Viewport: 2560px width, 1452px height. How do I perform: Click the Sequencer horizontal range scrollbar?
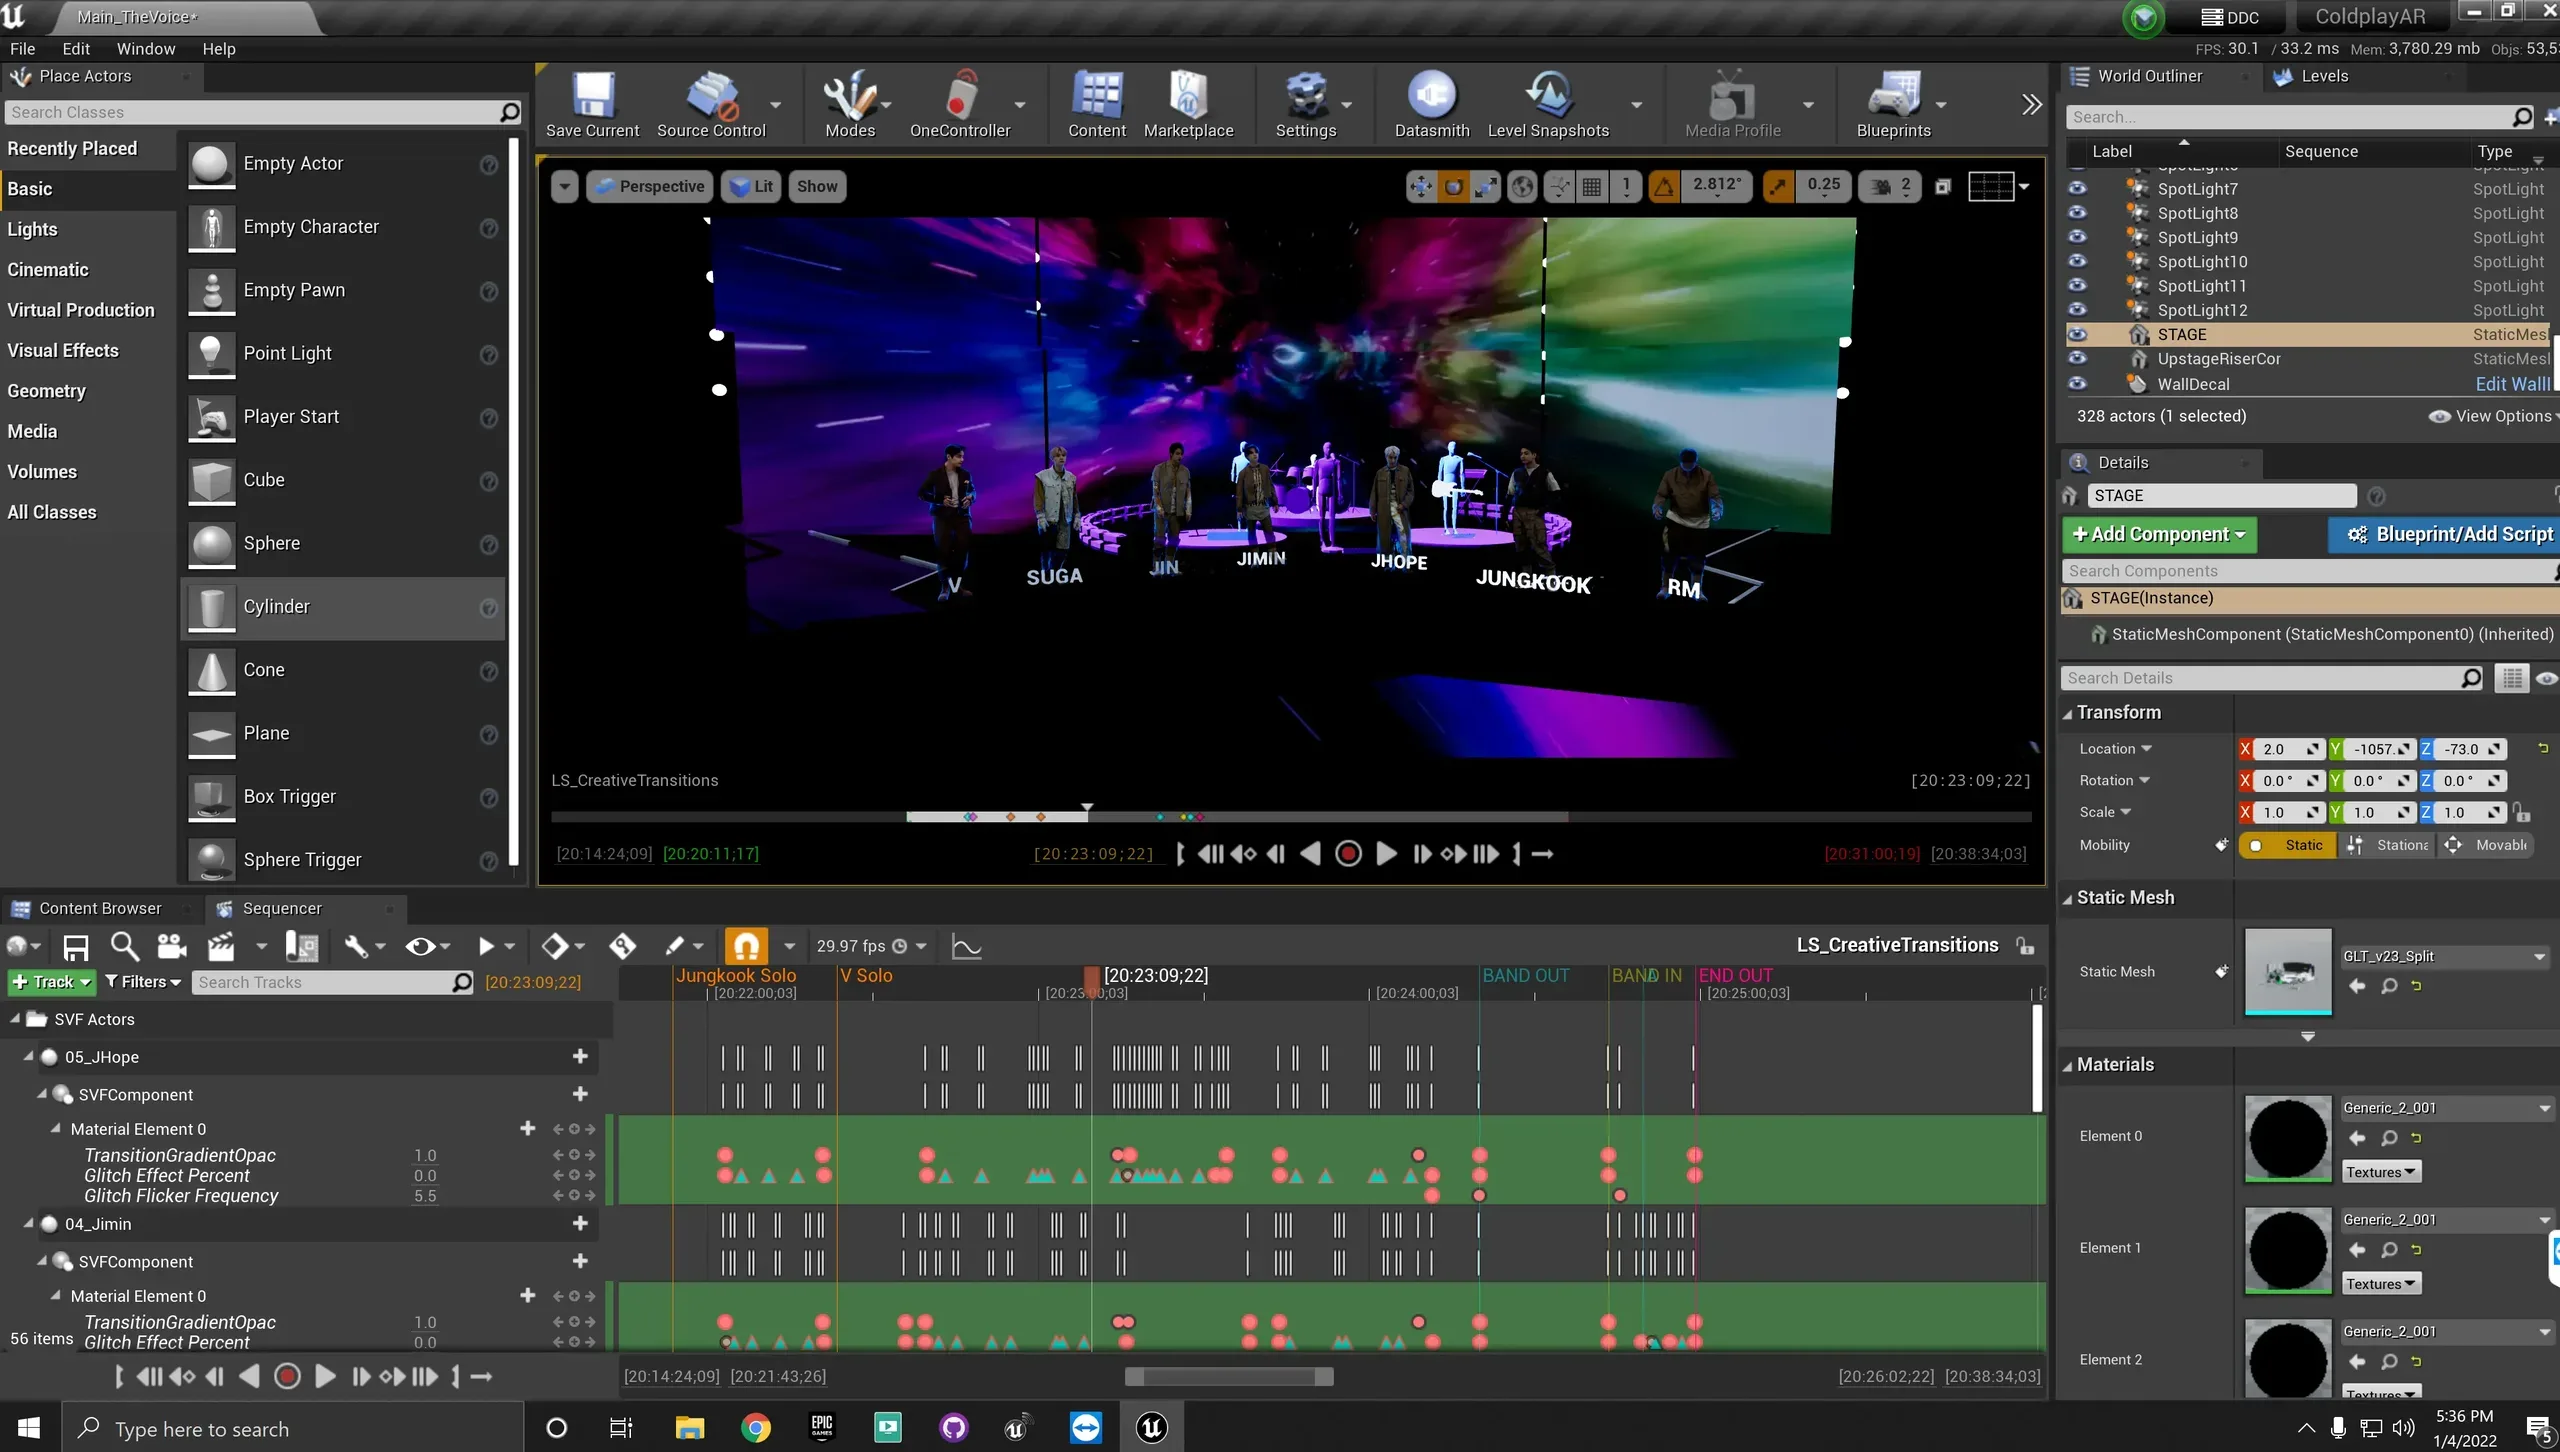tap(1229, 1377)
